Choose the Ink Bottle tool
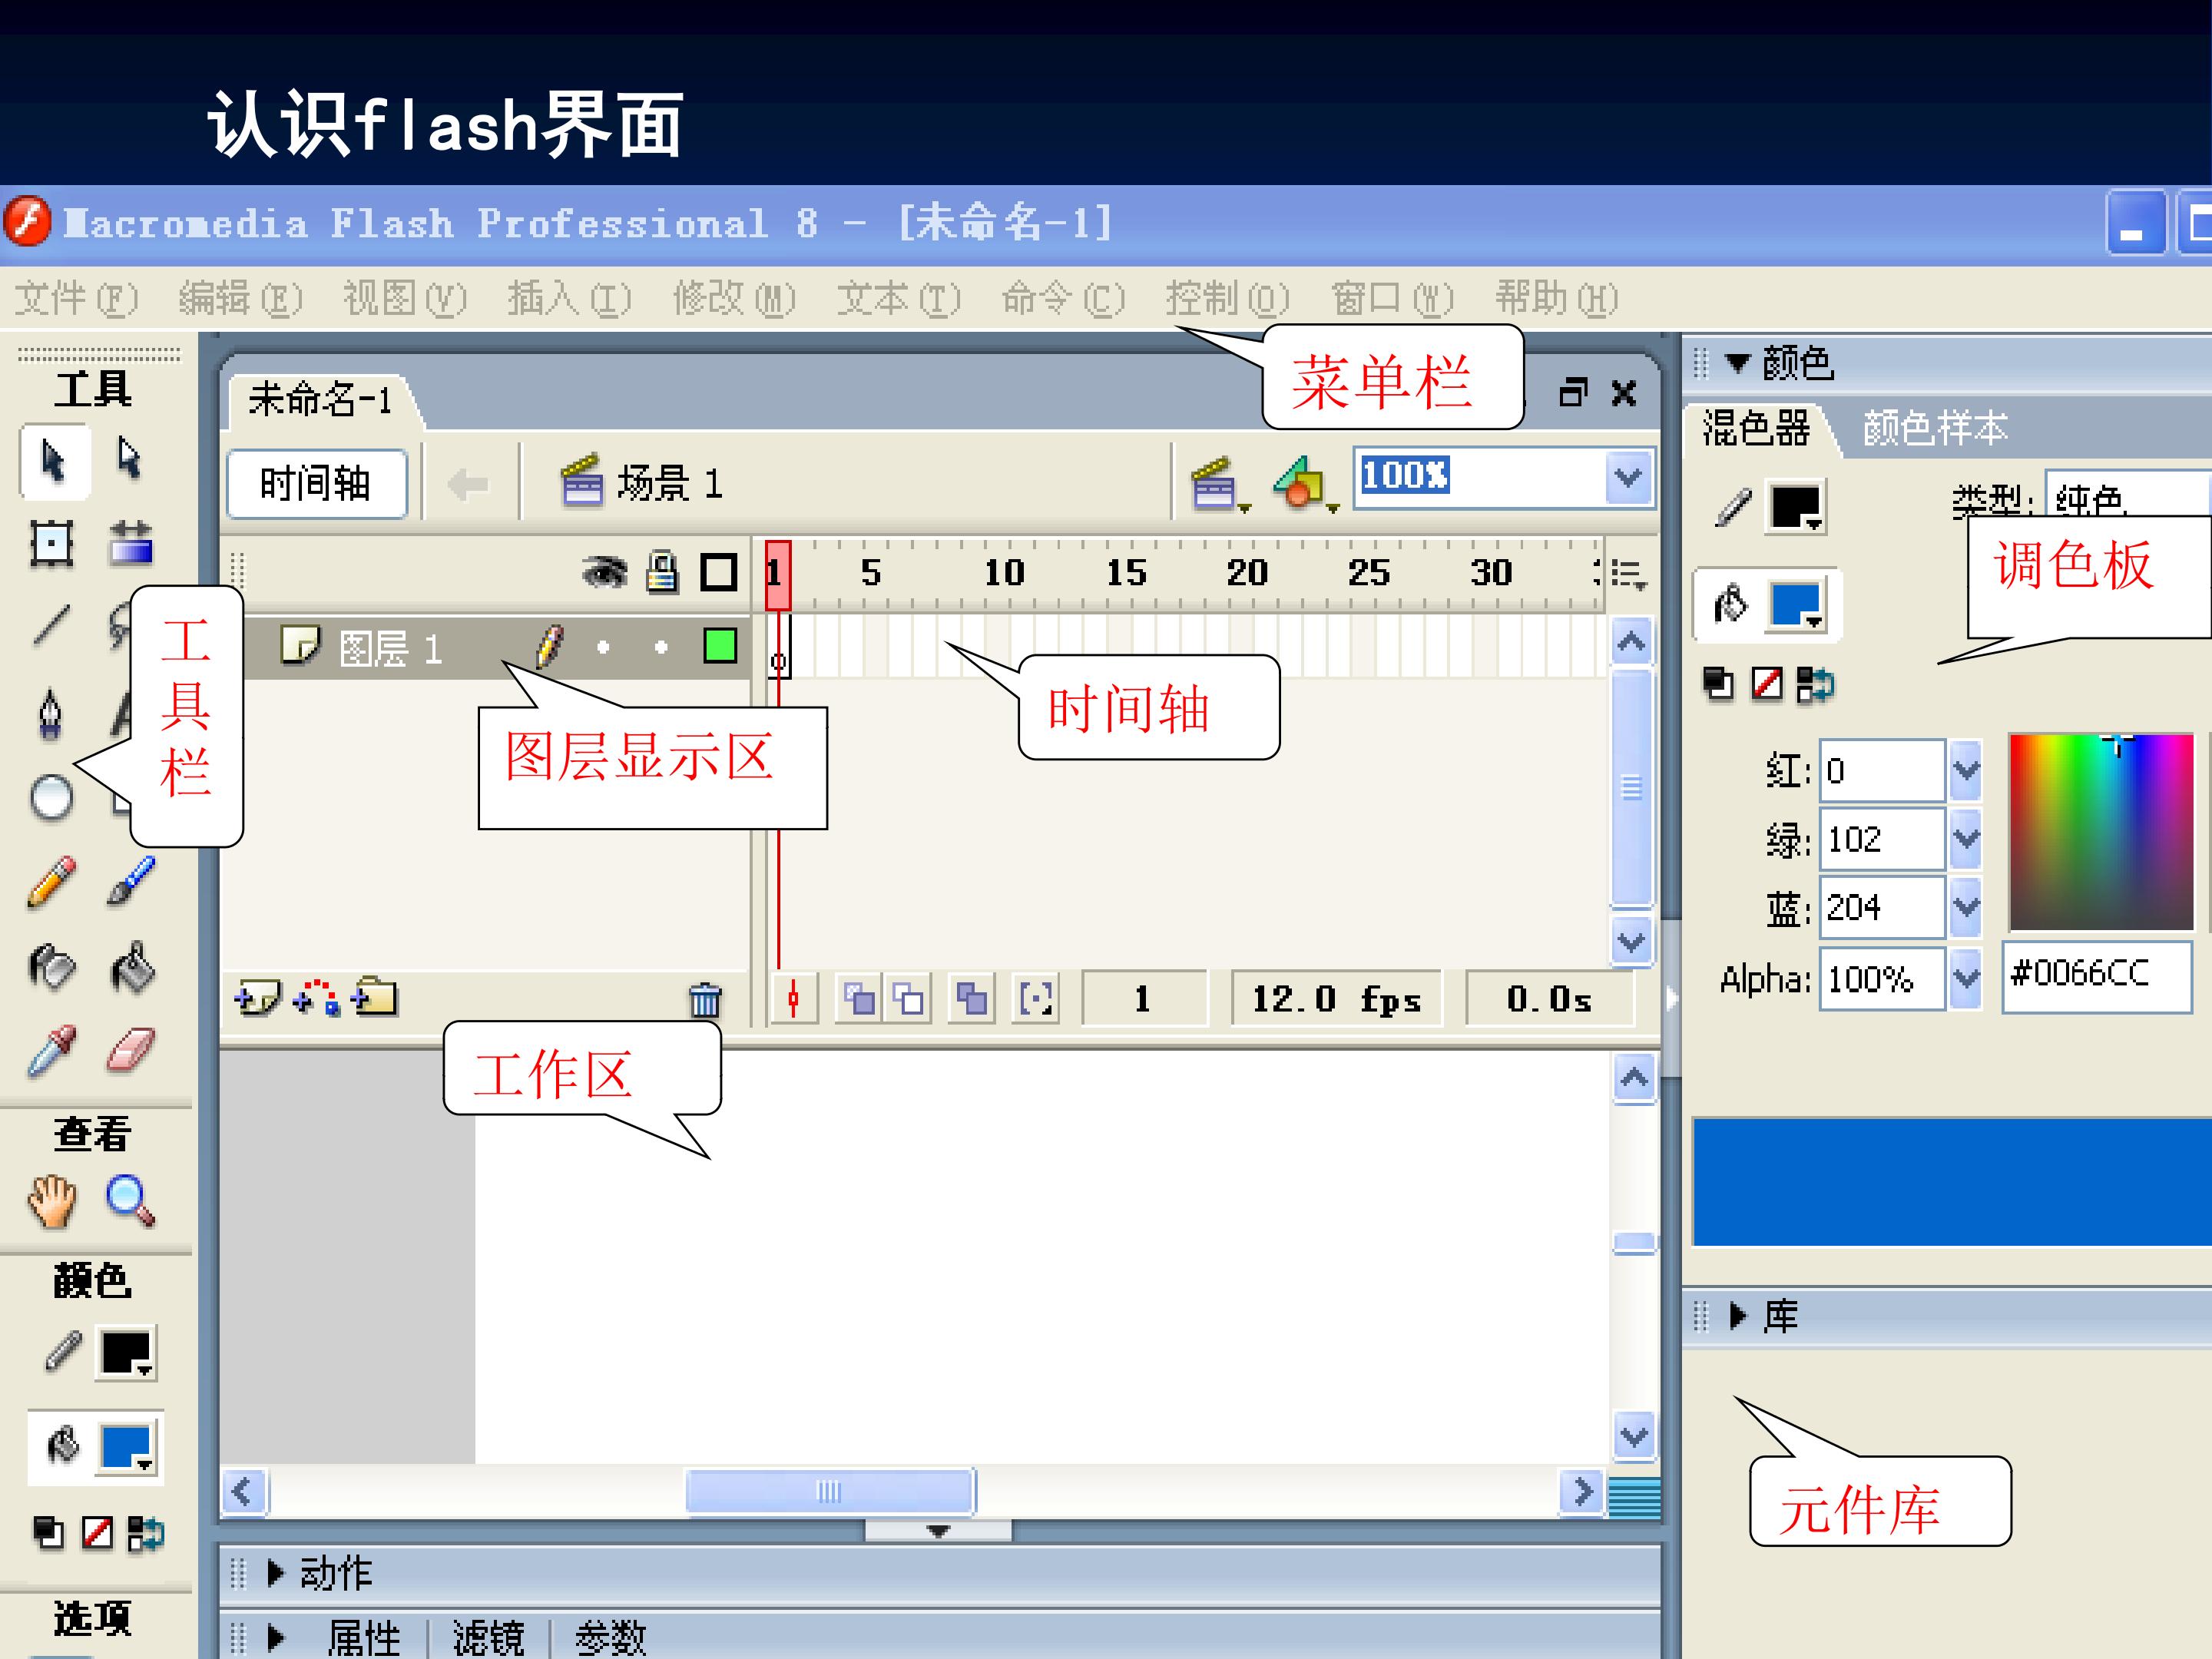 point(51,967)
